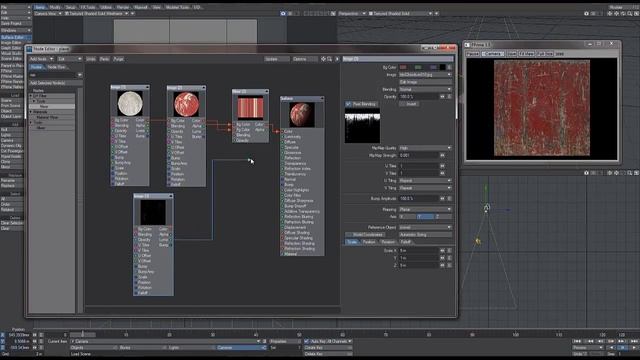The width and height of the screenshot is (640, 360).
Task: Click the Opacity value field
Action: (418, 97)
